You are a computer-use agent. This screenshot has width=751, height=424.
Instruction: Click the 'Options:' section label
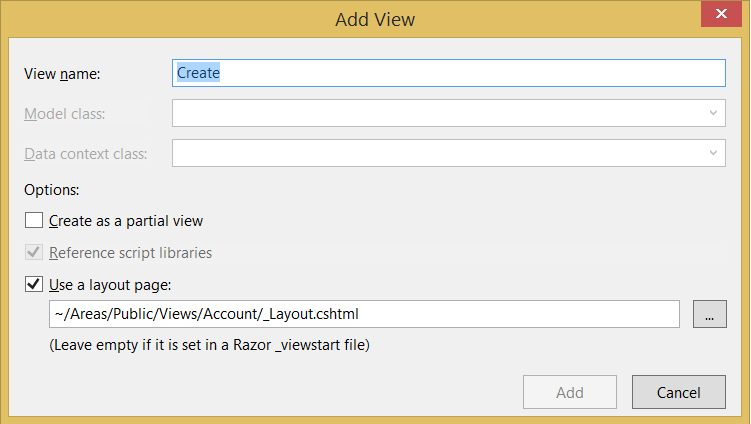pos(52,189)
